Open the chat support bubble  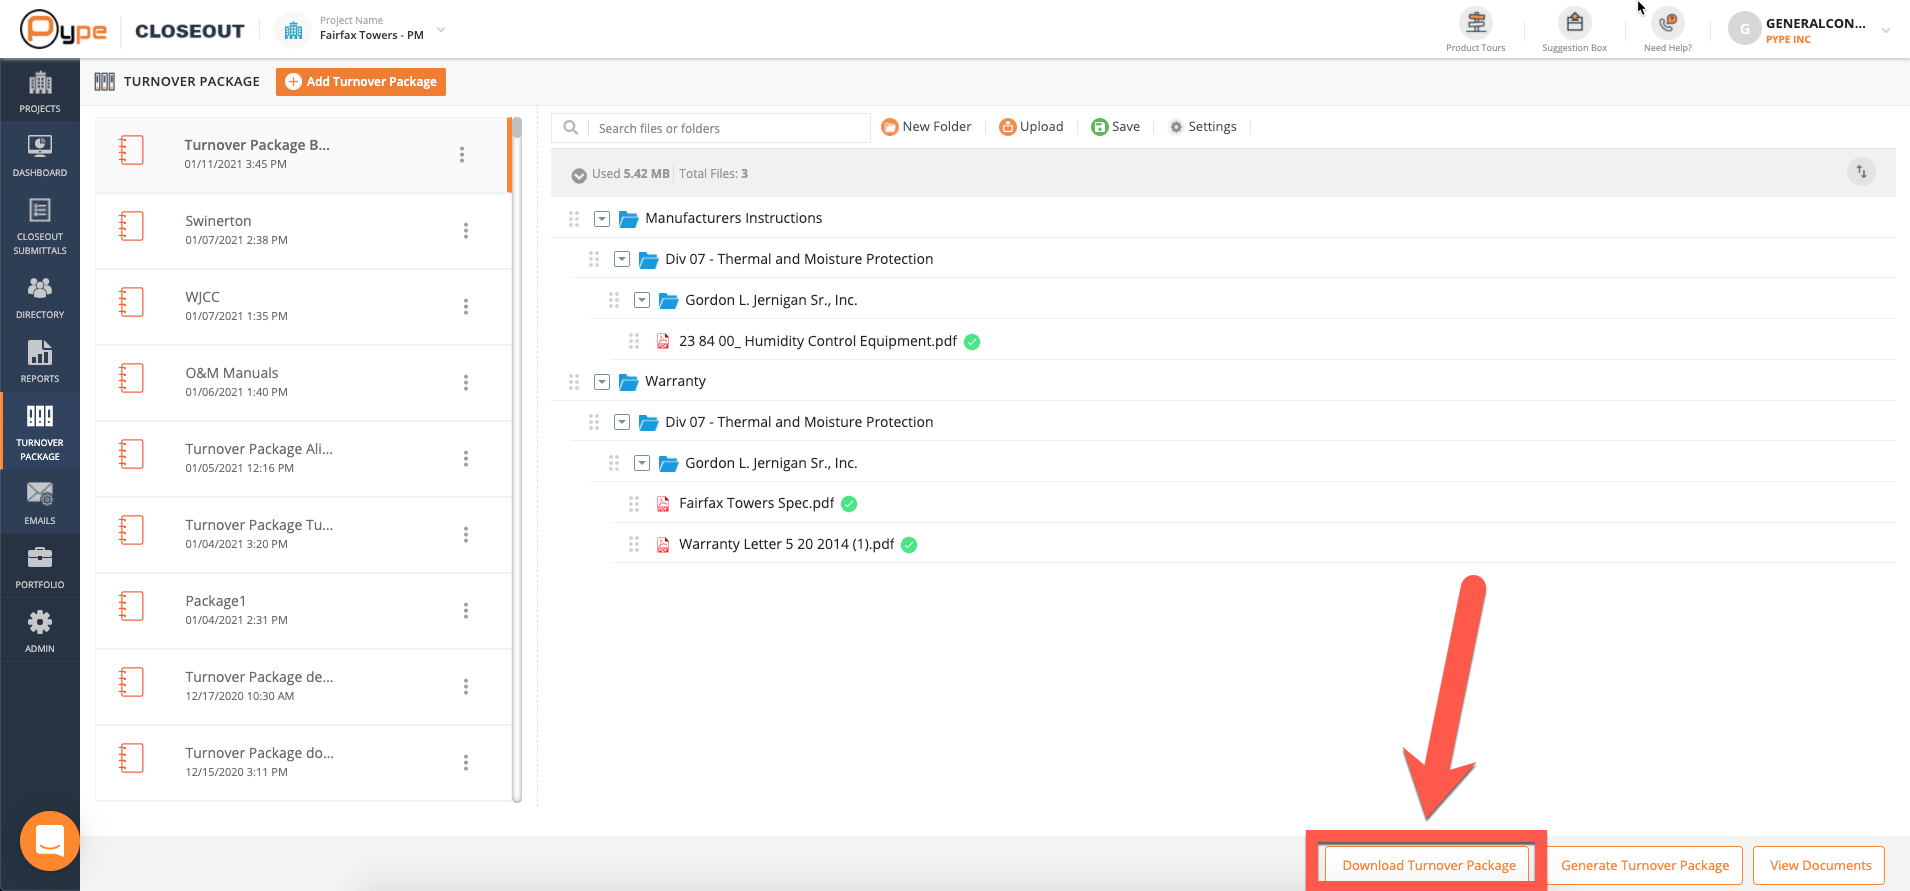point(50,841)
